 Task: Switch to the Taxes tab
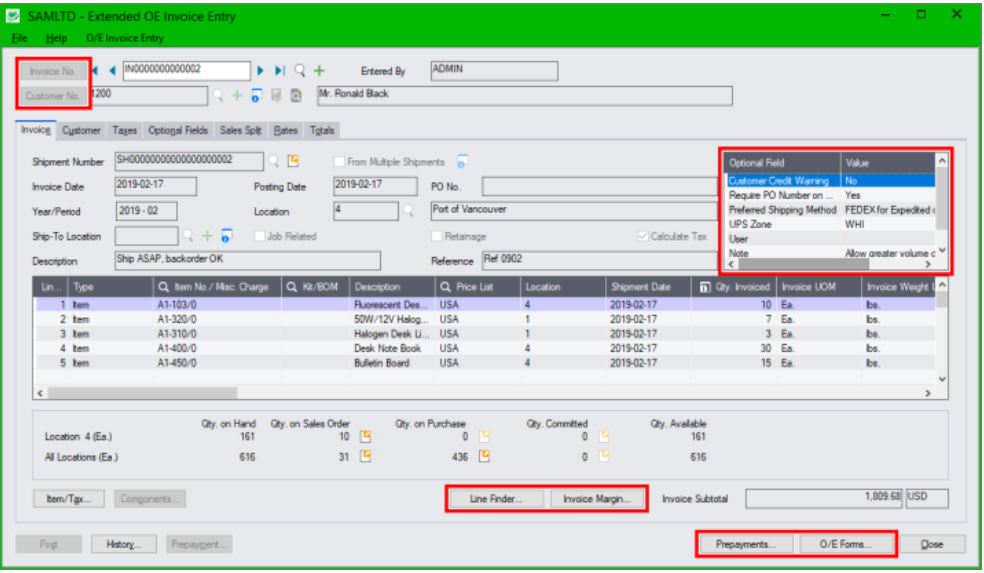pos(124,130)
